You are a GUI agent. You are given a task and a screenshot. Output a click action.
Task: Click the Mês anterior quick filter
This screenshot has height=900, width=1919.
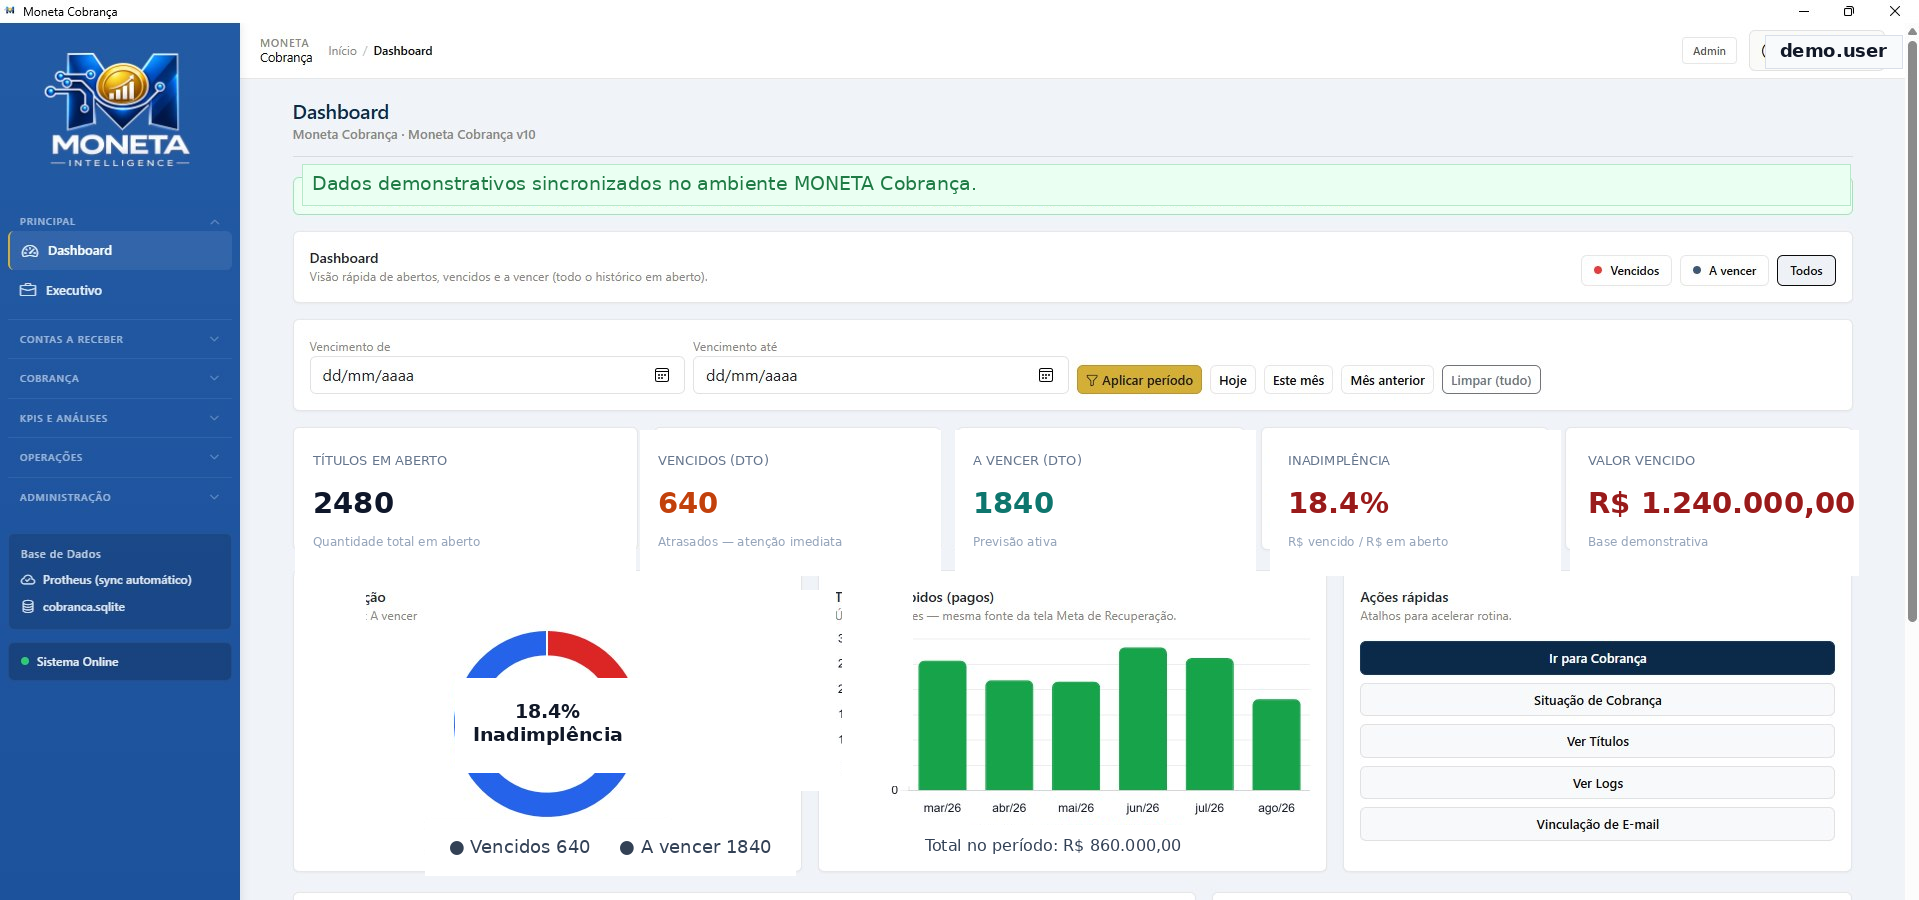tap(1387, 380)
